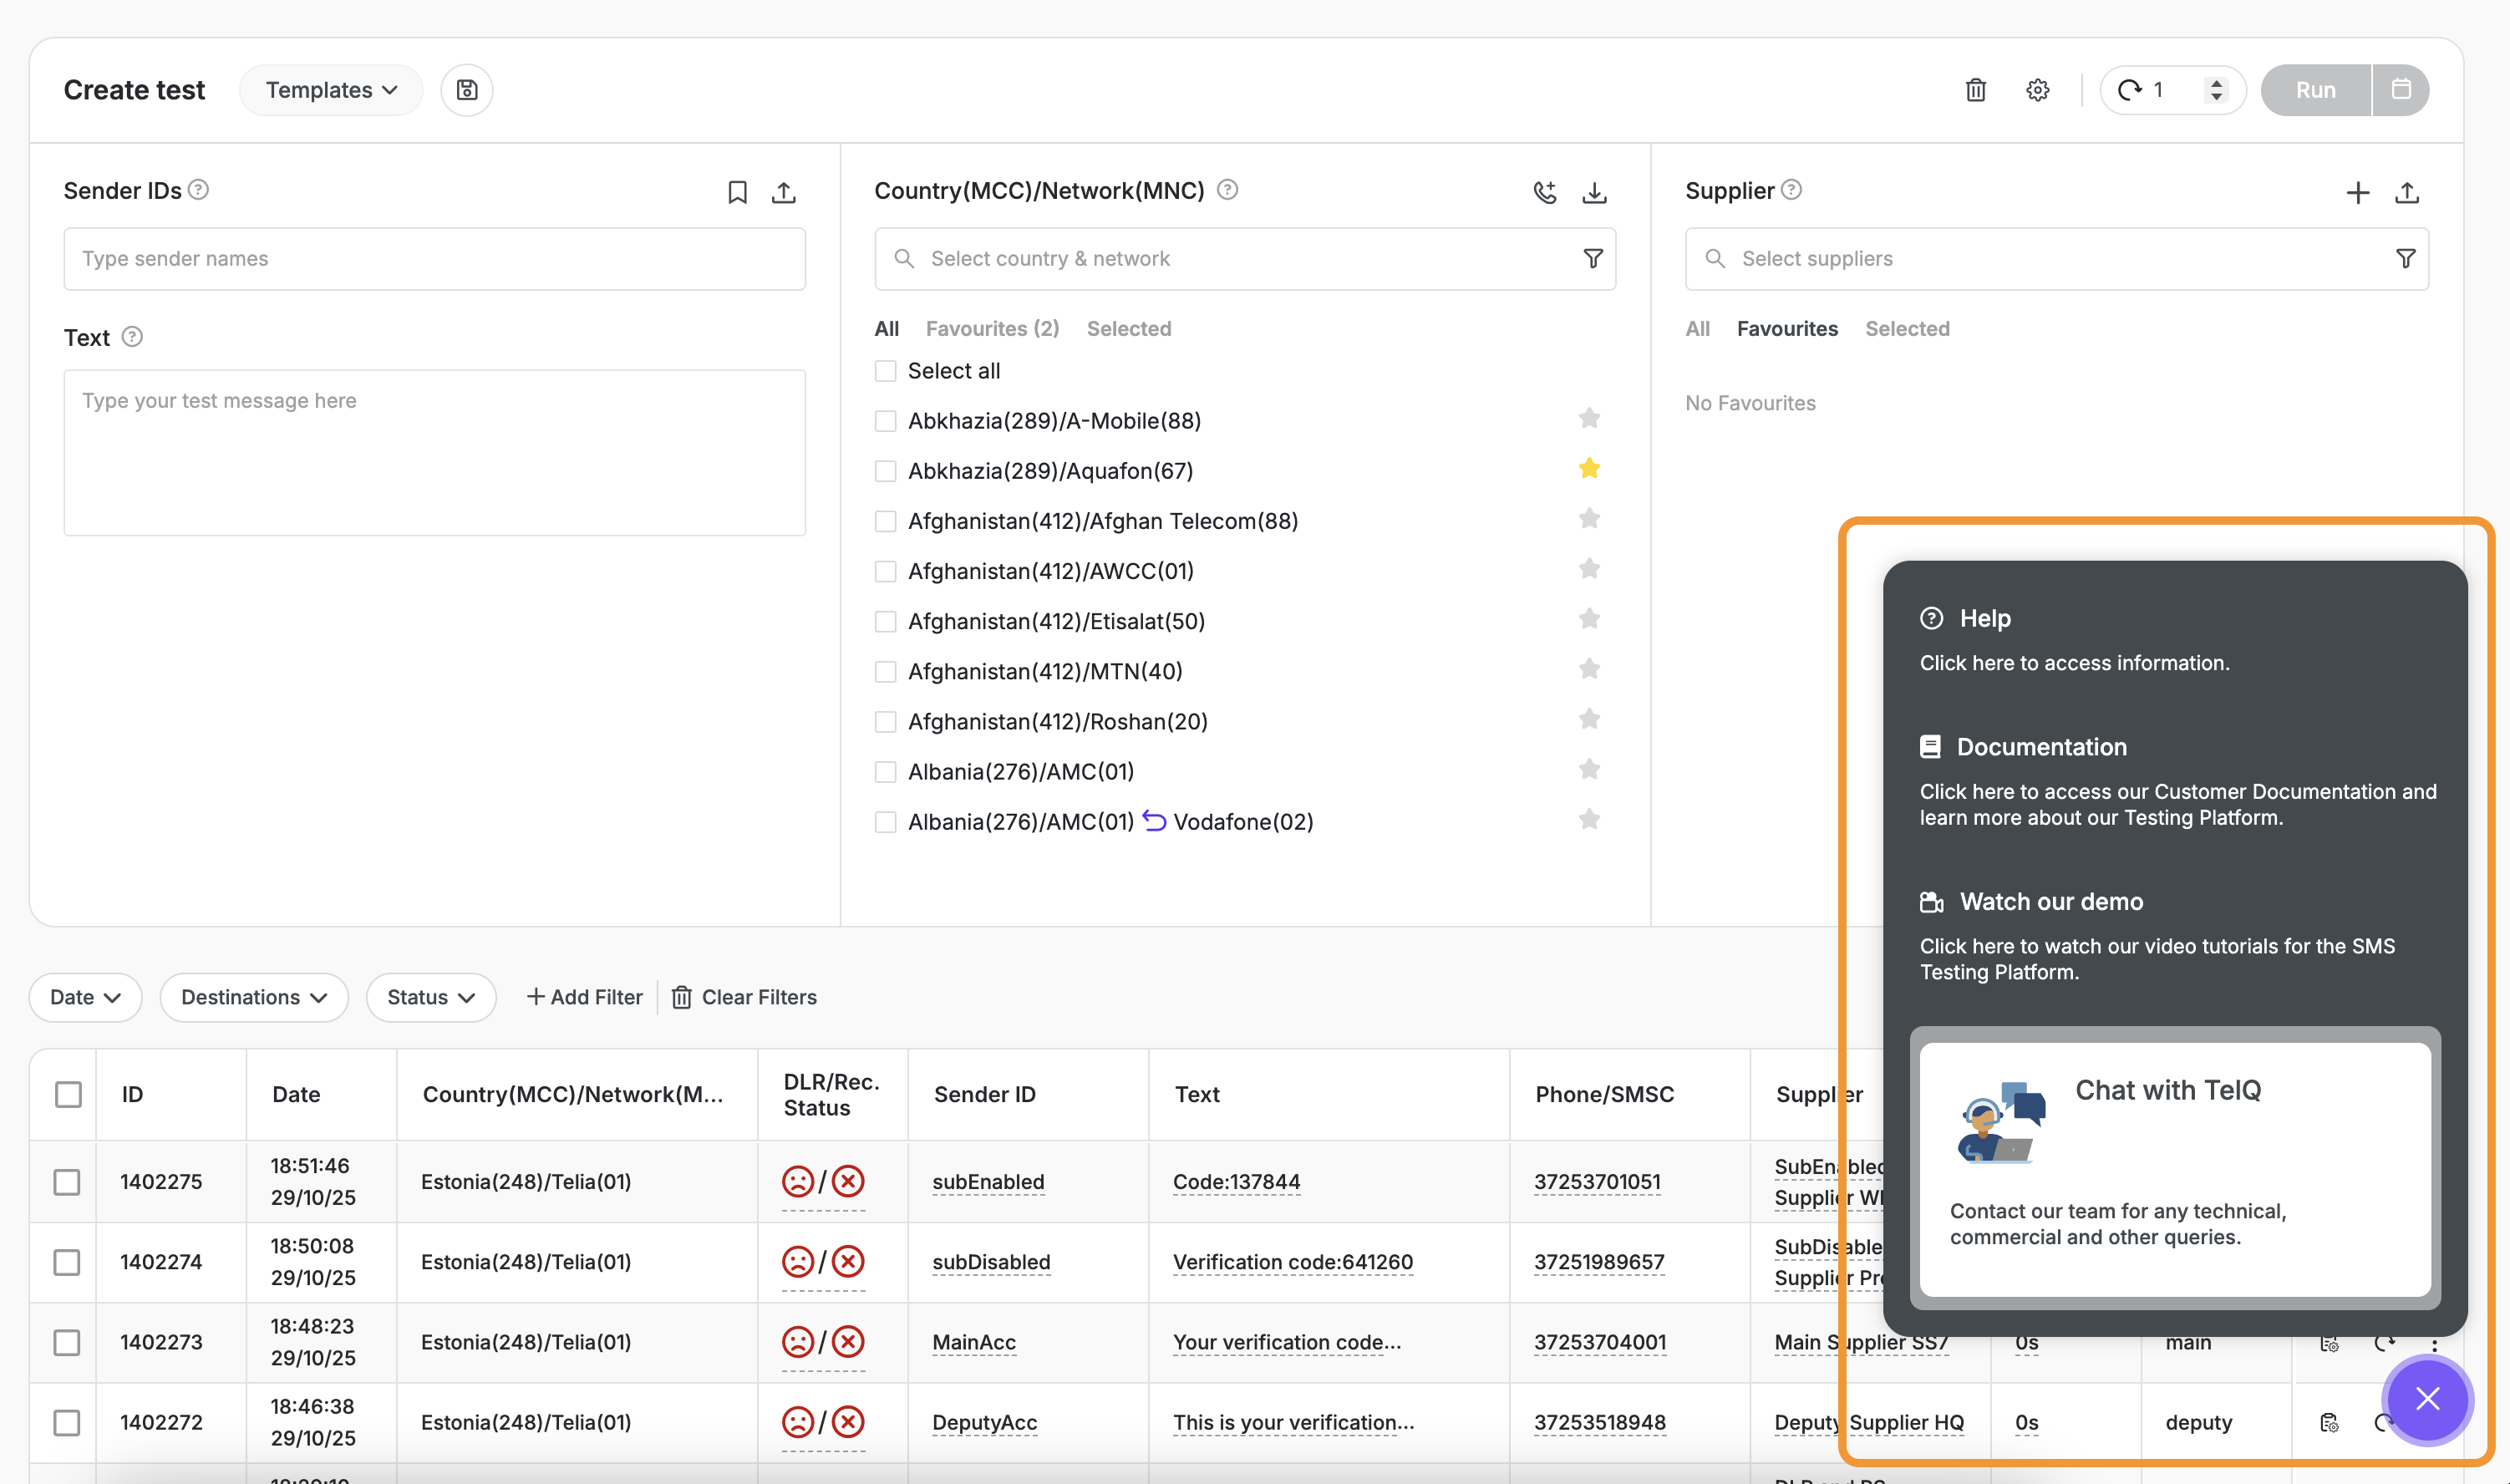
Task: Click the Clear Filters button
Action: tap(744, 997)
